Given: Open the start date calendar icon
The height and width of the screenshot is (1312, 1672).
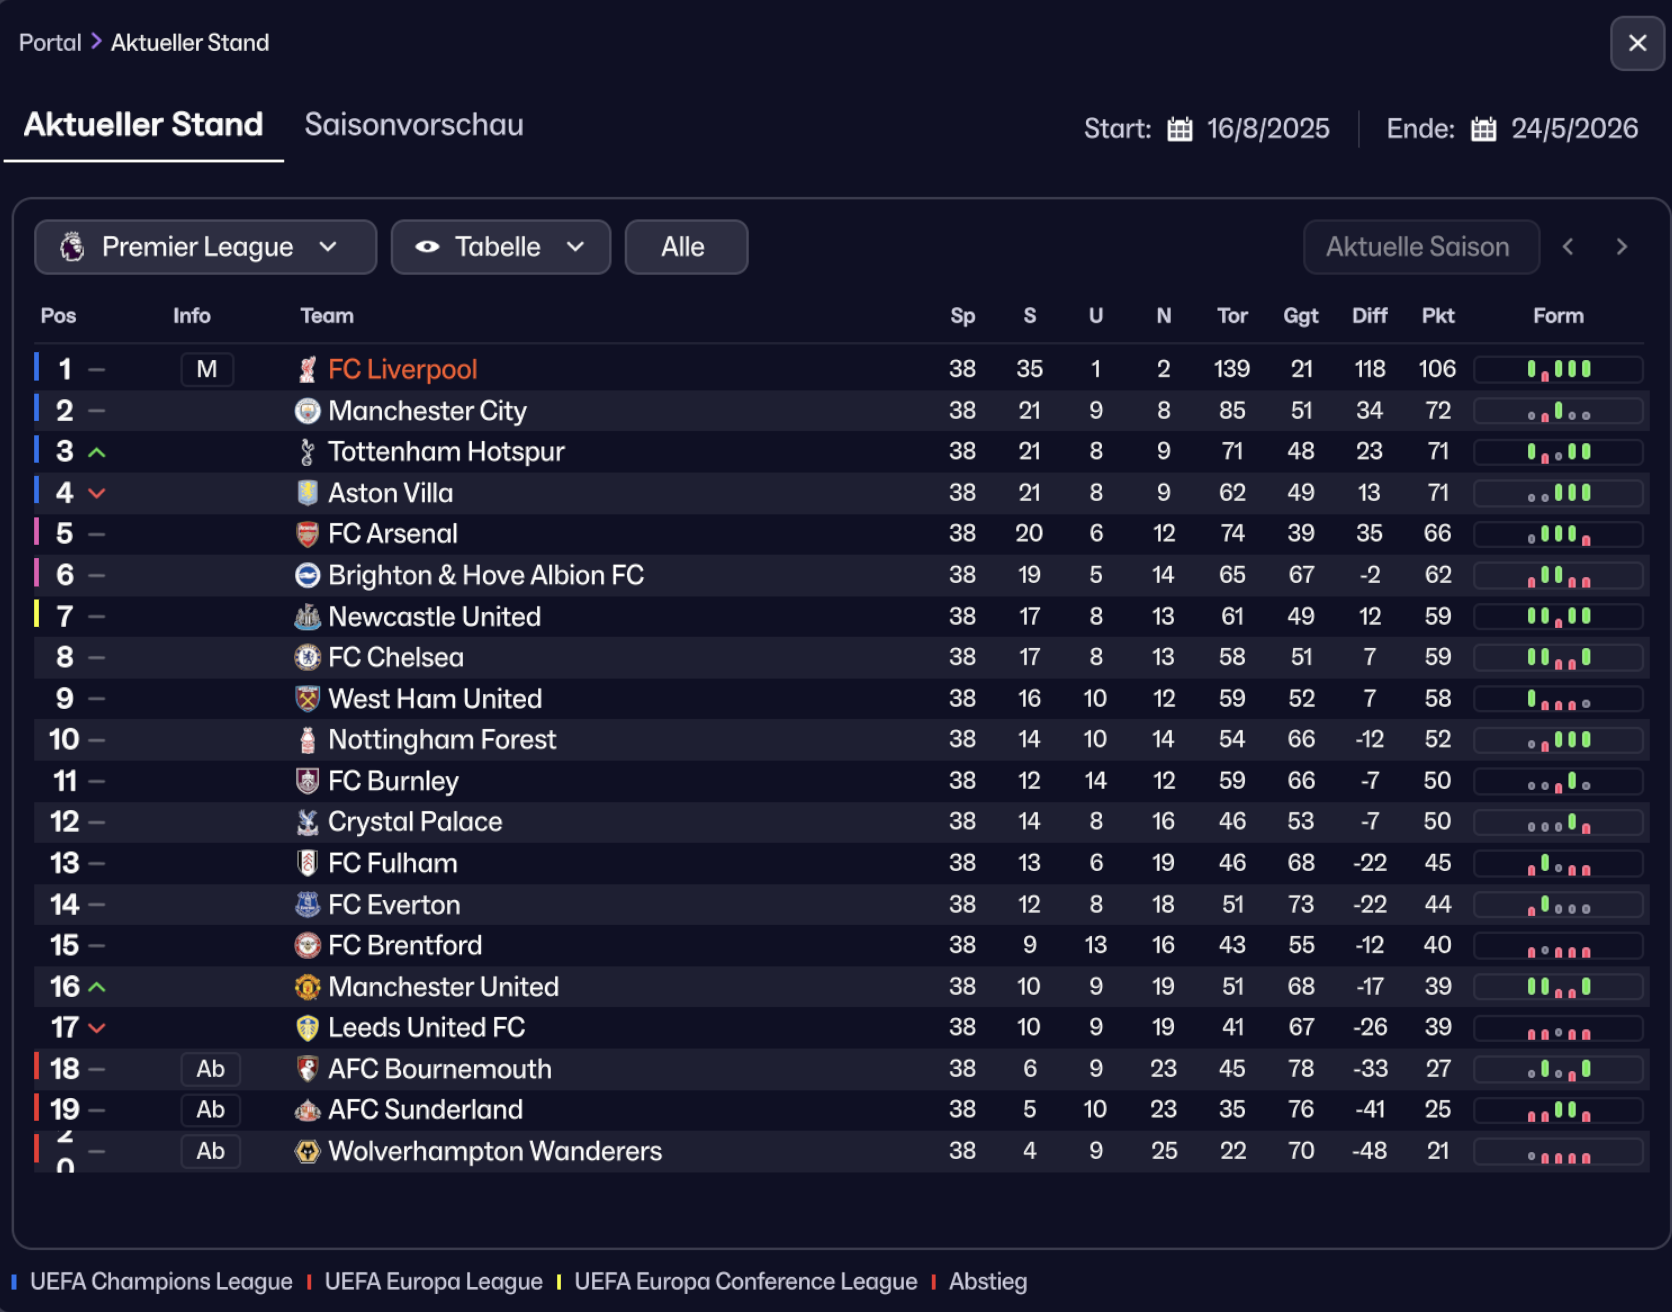Looking at the screenshot, I should pyautogui.click(x=1180, y=129).
